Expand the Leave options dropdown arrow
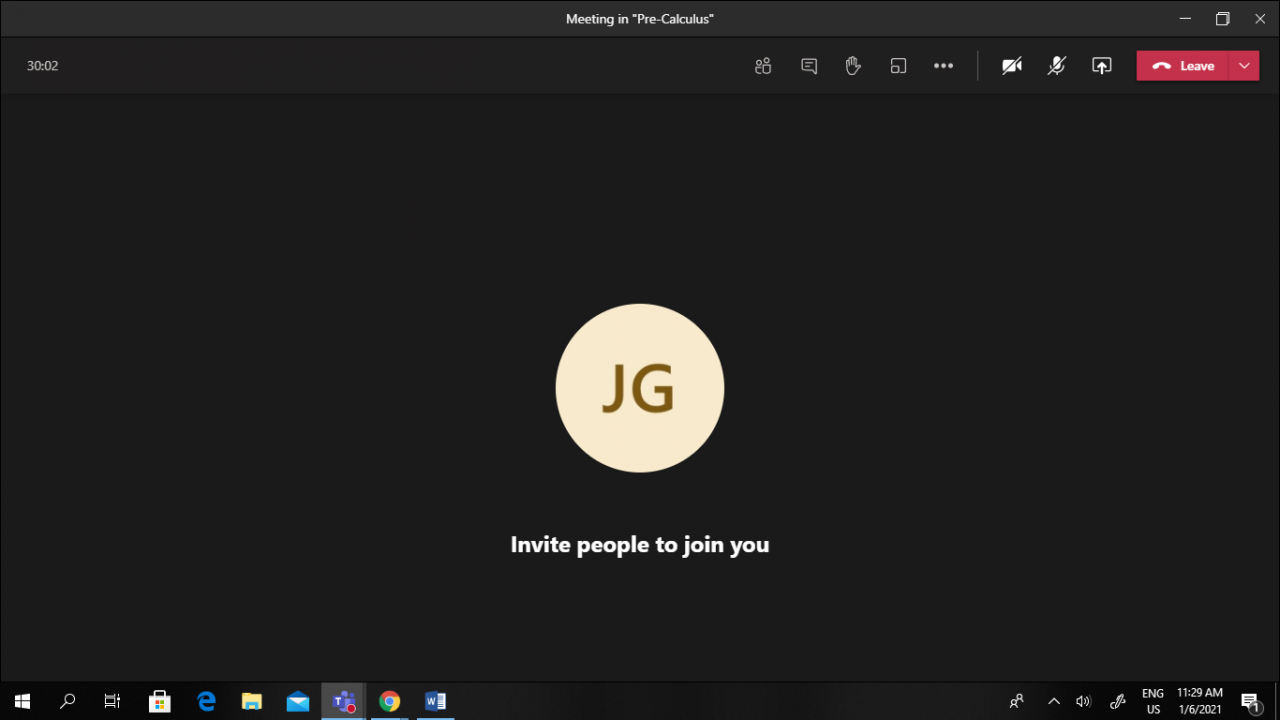Screen dimensions: 1280x720 pyautogui.click(x=1244, y=66)
